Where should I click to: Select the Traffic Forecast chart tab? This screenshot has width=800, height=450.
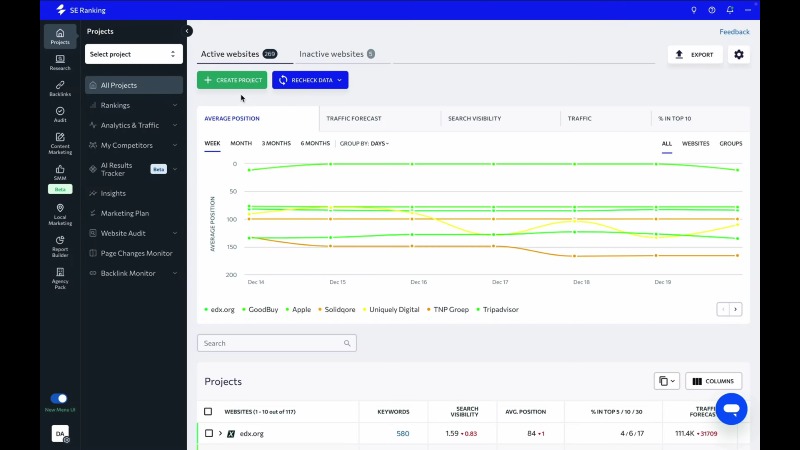pos(354,118)
